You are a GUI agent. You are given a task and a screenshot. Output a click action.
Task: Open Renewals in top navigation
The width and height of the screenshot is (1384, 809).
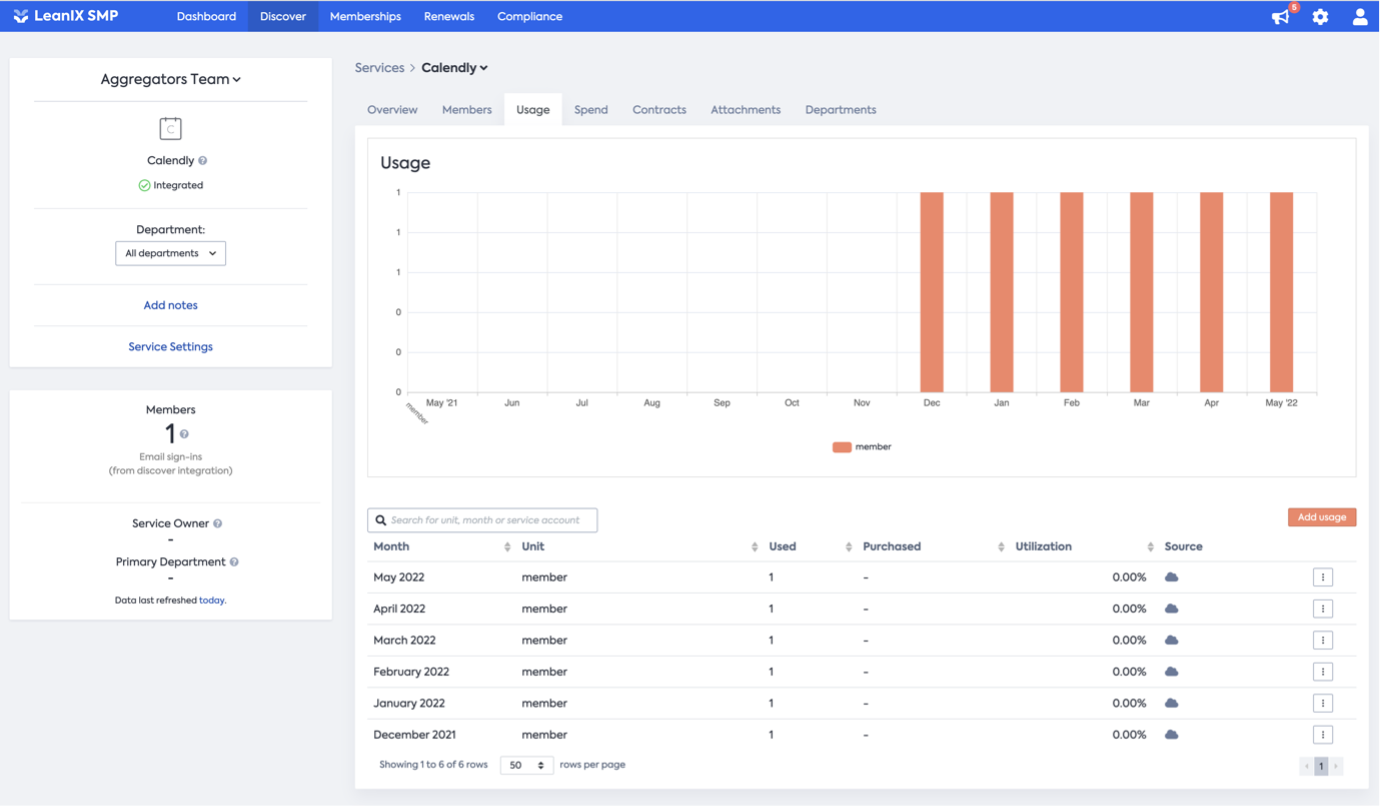(451, 17)
